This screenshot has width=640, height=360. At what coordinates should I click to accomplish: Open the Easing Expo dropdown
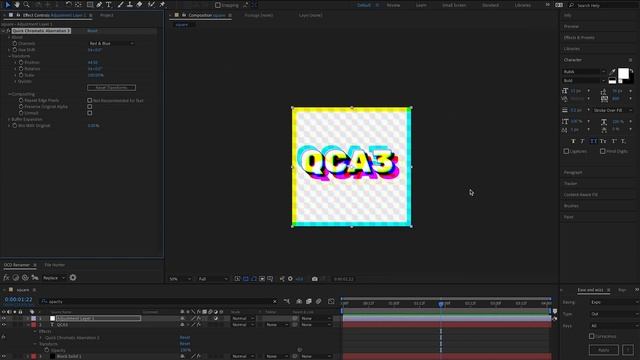(614, 302)
